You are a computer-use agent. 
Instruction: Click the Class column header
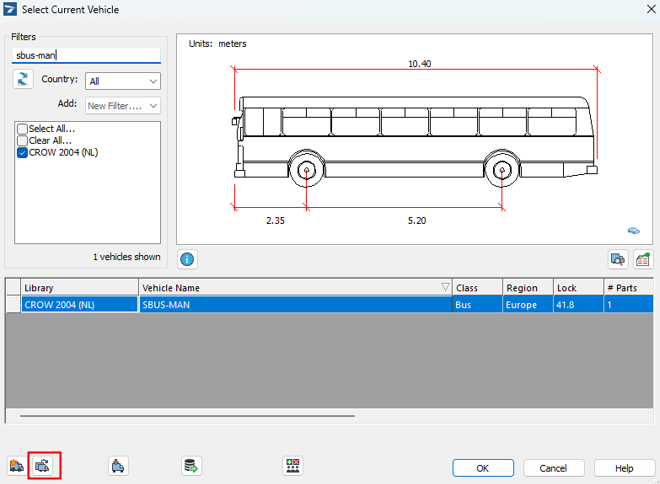(x=476, y=288)
